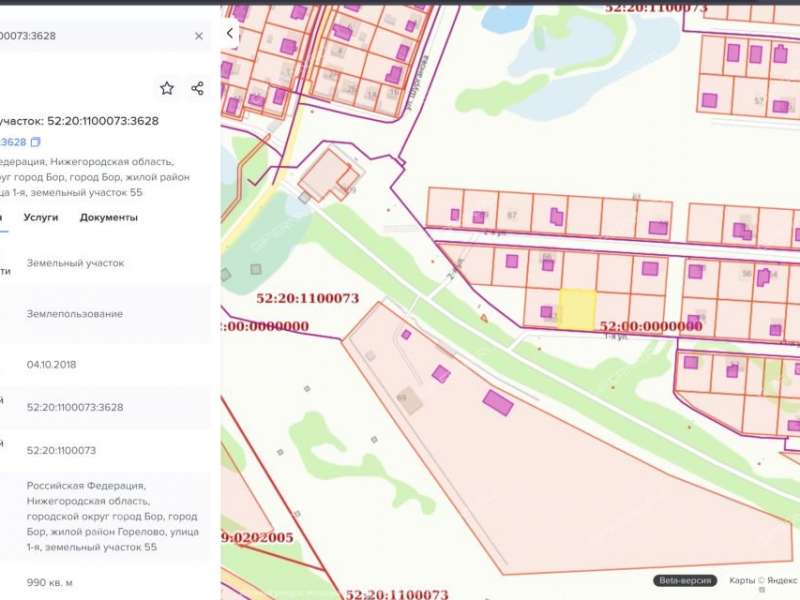Add parcel to favorites with star icon

(167, 88)
